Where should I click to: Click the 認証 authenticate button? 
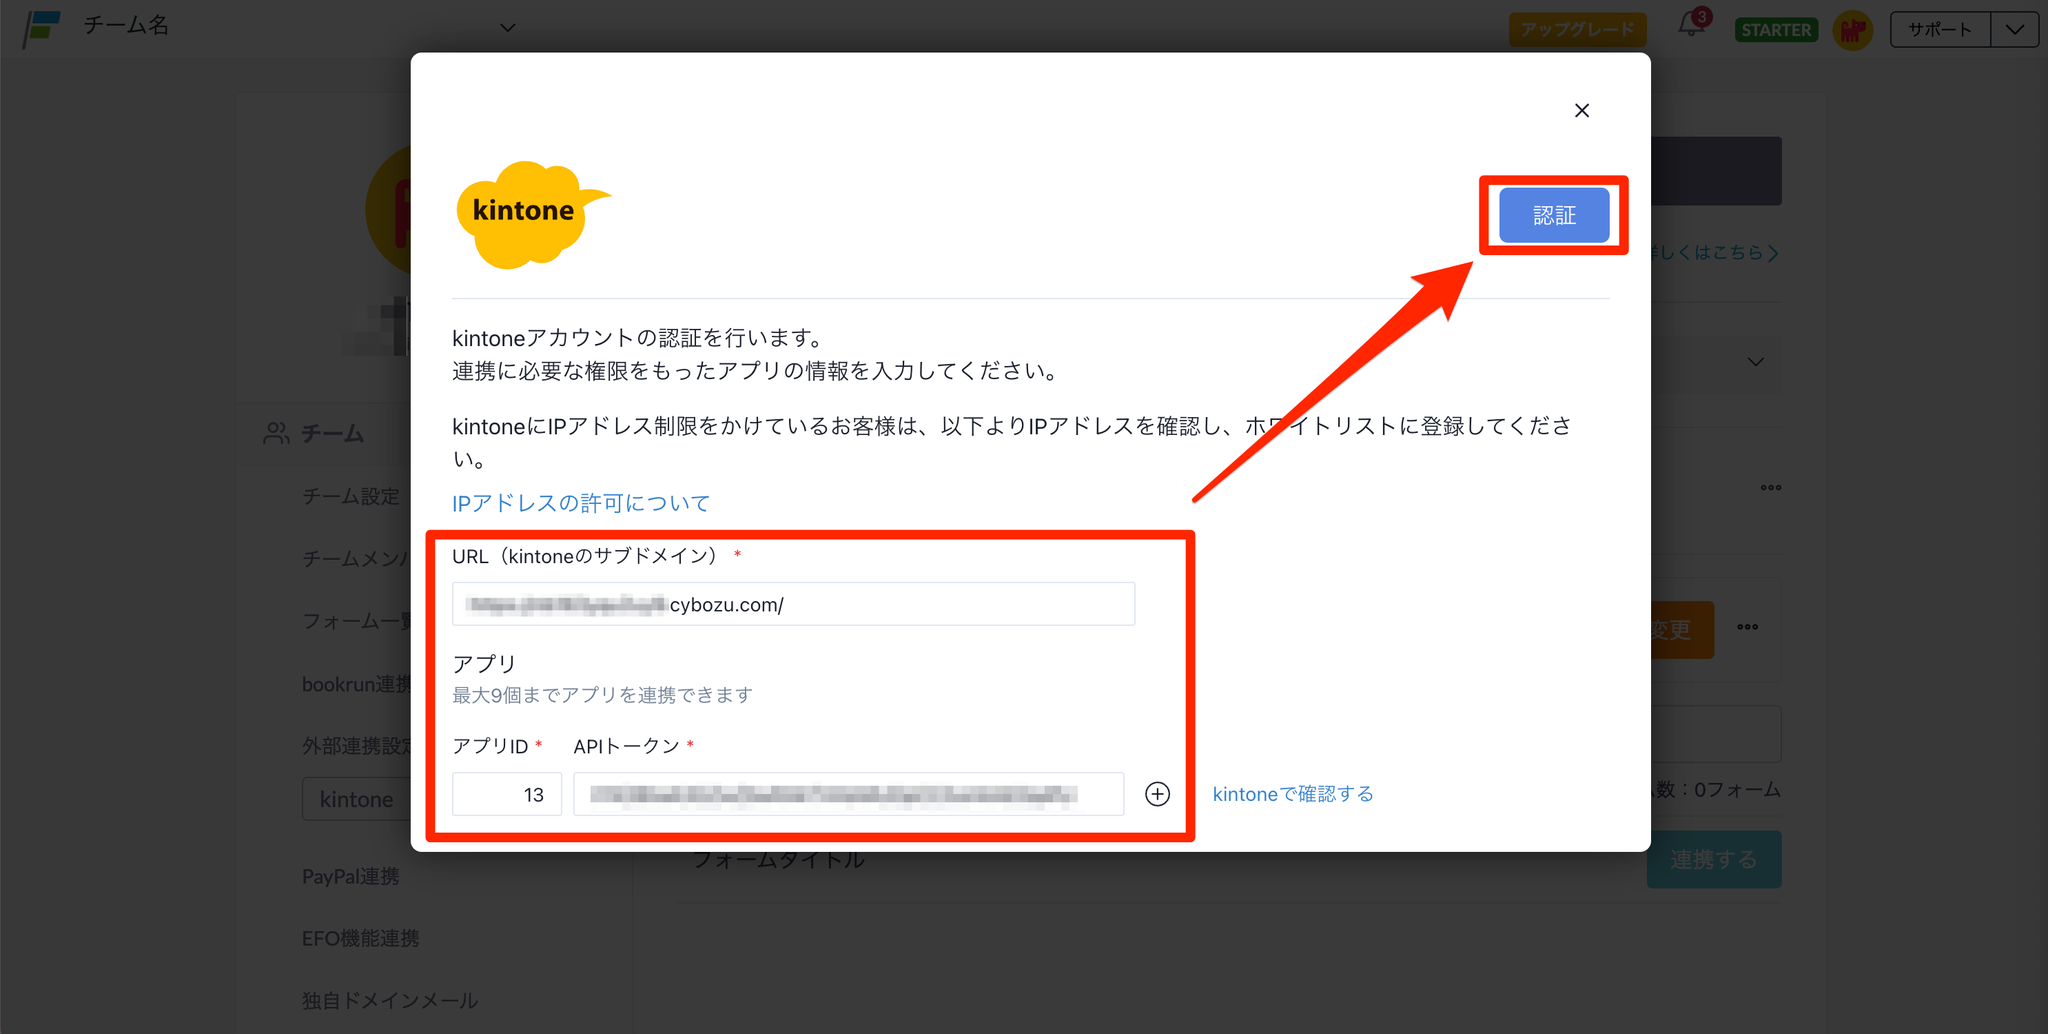(x=1554, y=215)
